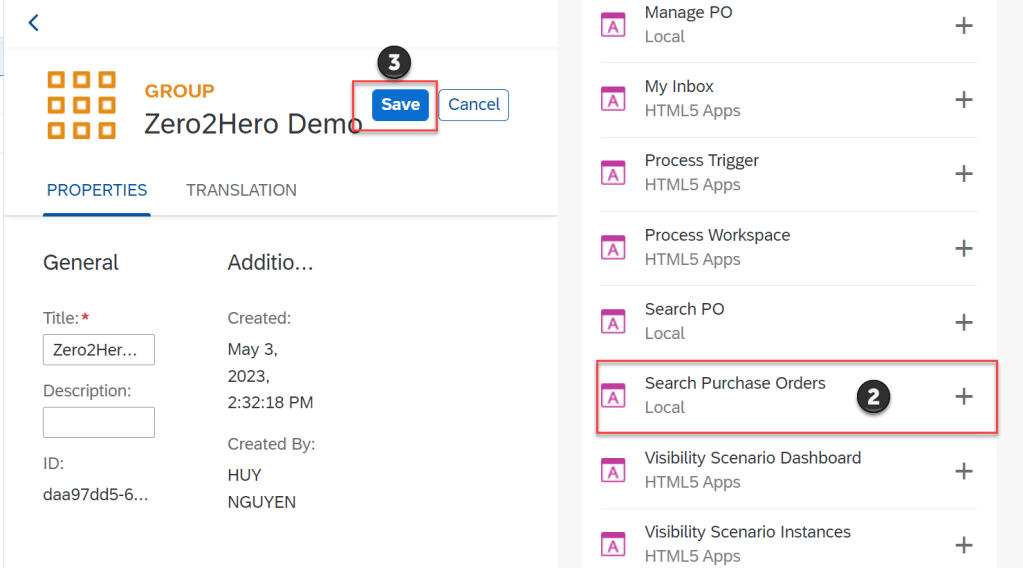Select the Visibility Scenario Dashboard entry
The width and height of the screenshot is (1023, 568).
752,469
